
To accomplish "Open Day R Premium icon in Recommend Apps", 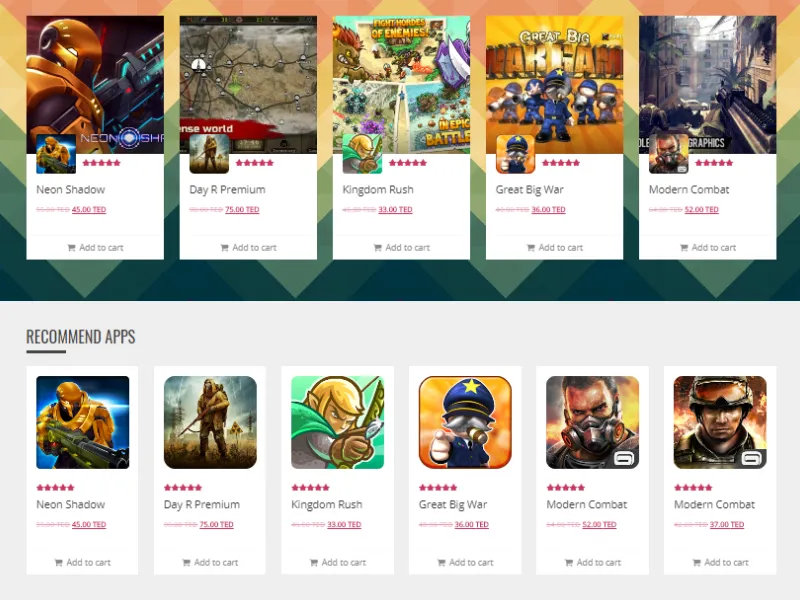I will coord(210,422).
